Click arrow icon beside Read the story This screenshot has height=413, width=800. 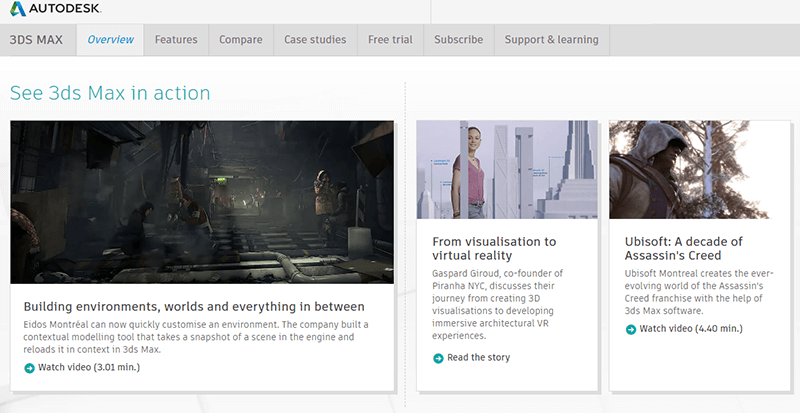click(x=438, y=358)
